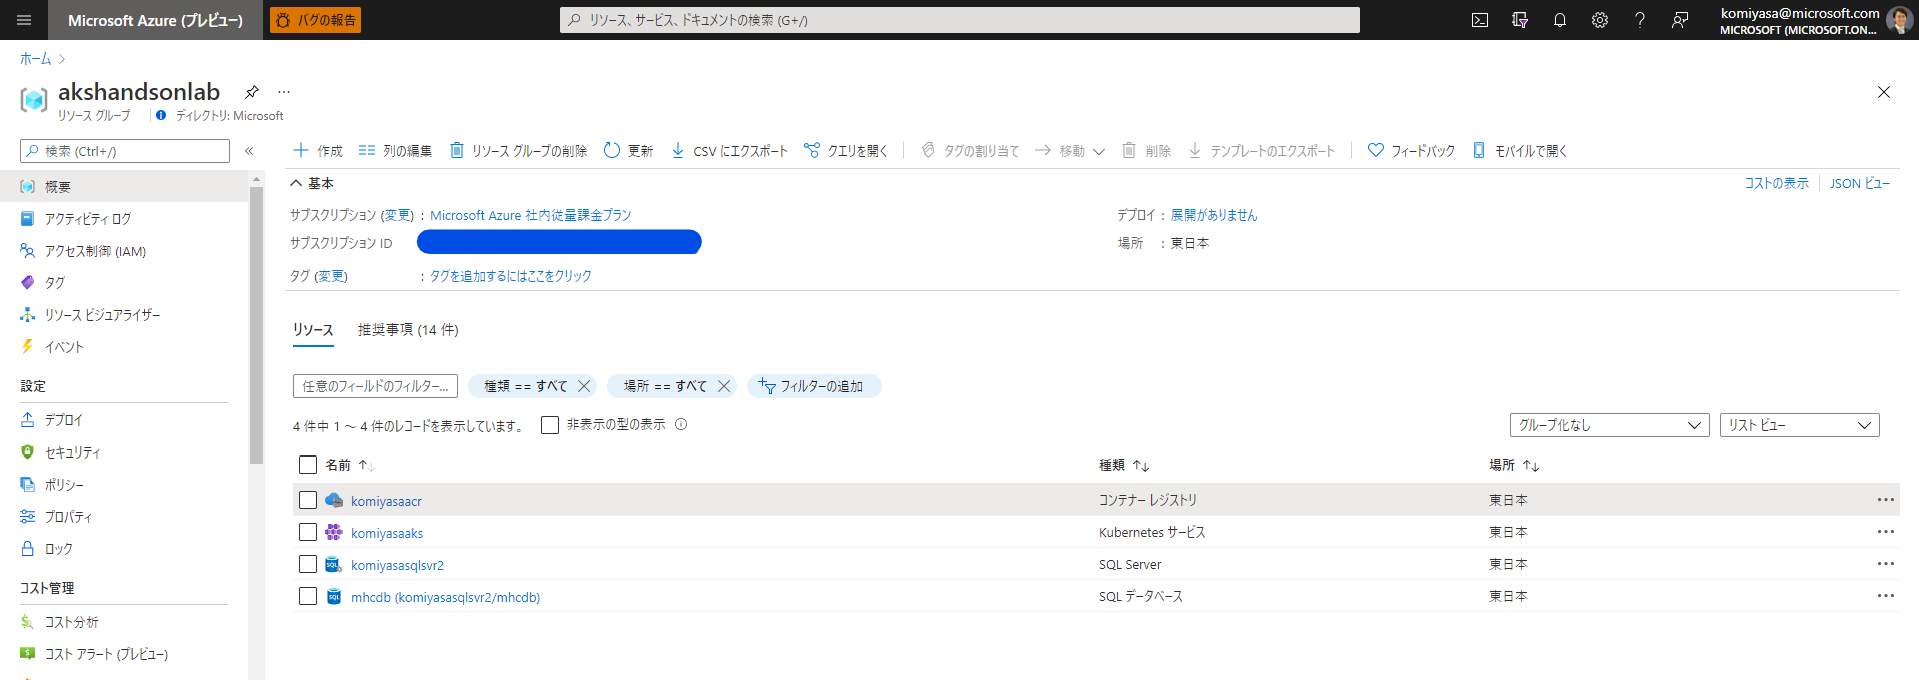The width and height of the screenshot is (1919, 680).
Task: Open 移動 dropdown in toolbar
Action: (1070, 151)
